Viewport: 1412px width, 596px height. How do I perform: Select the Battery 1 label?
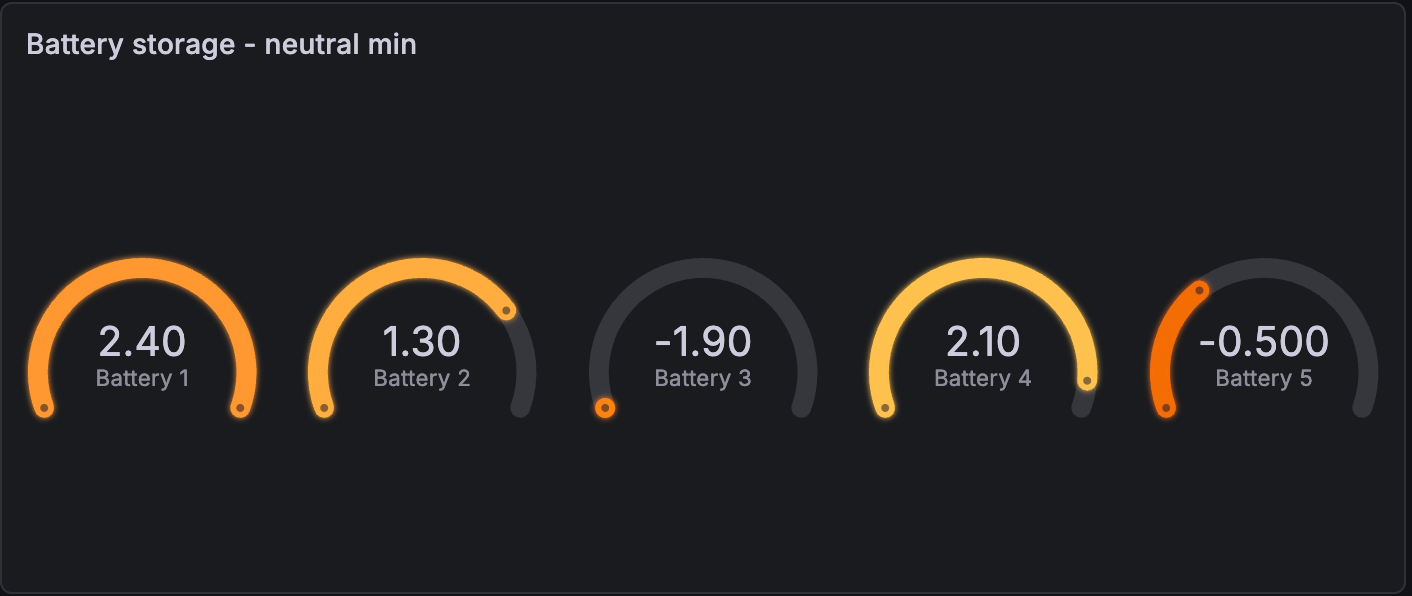tap(142, 379)
